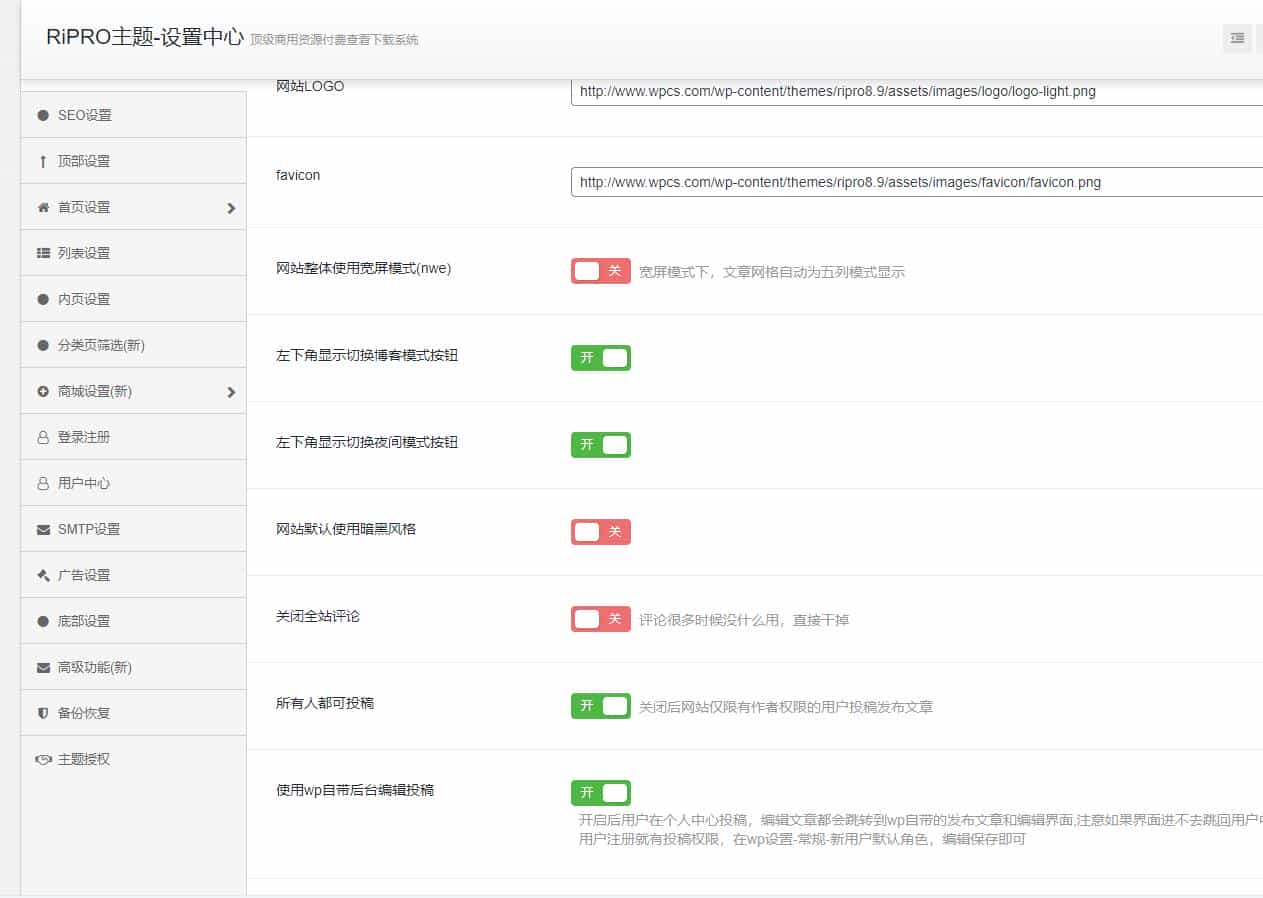Turn off 左下角显示切换博客模式按钮 switch
1263x898 pixels.
pos(601,358)
